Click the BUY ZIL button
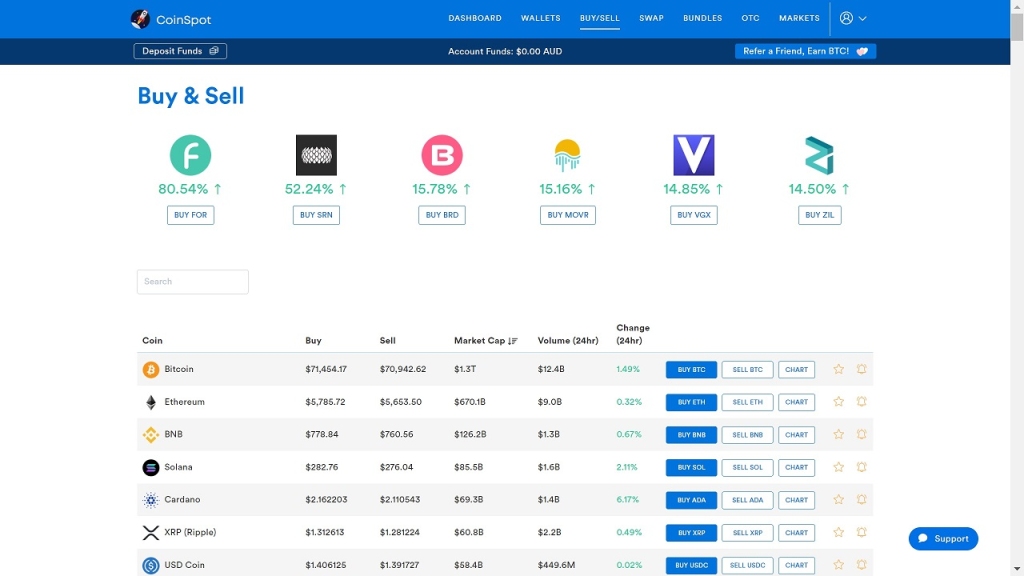This screenshot has height=576, width=1024. coord(820,215)
